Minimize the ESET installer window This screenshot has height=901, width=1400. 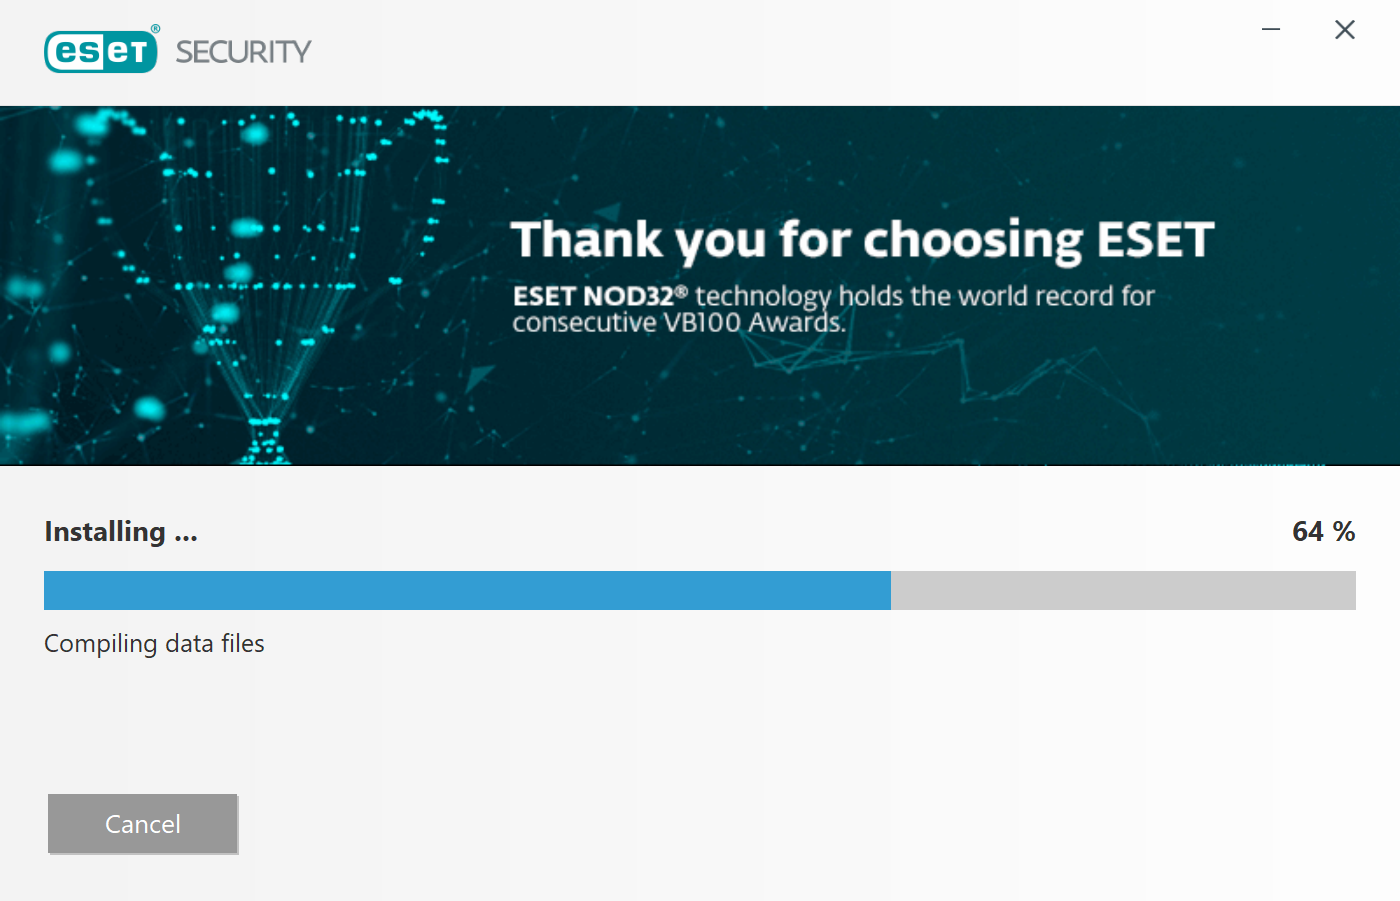[x=1271, y=30]
